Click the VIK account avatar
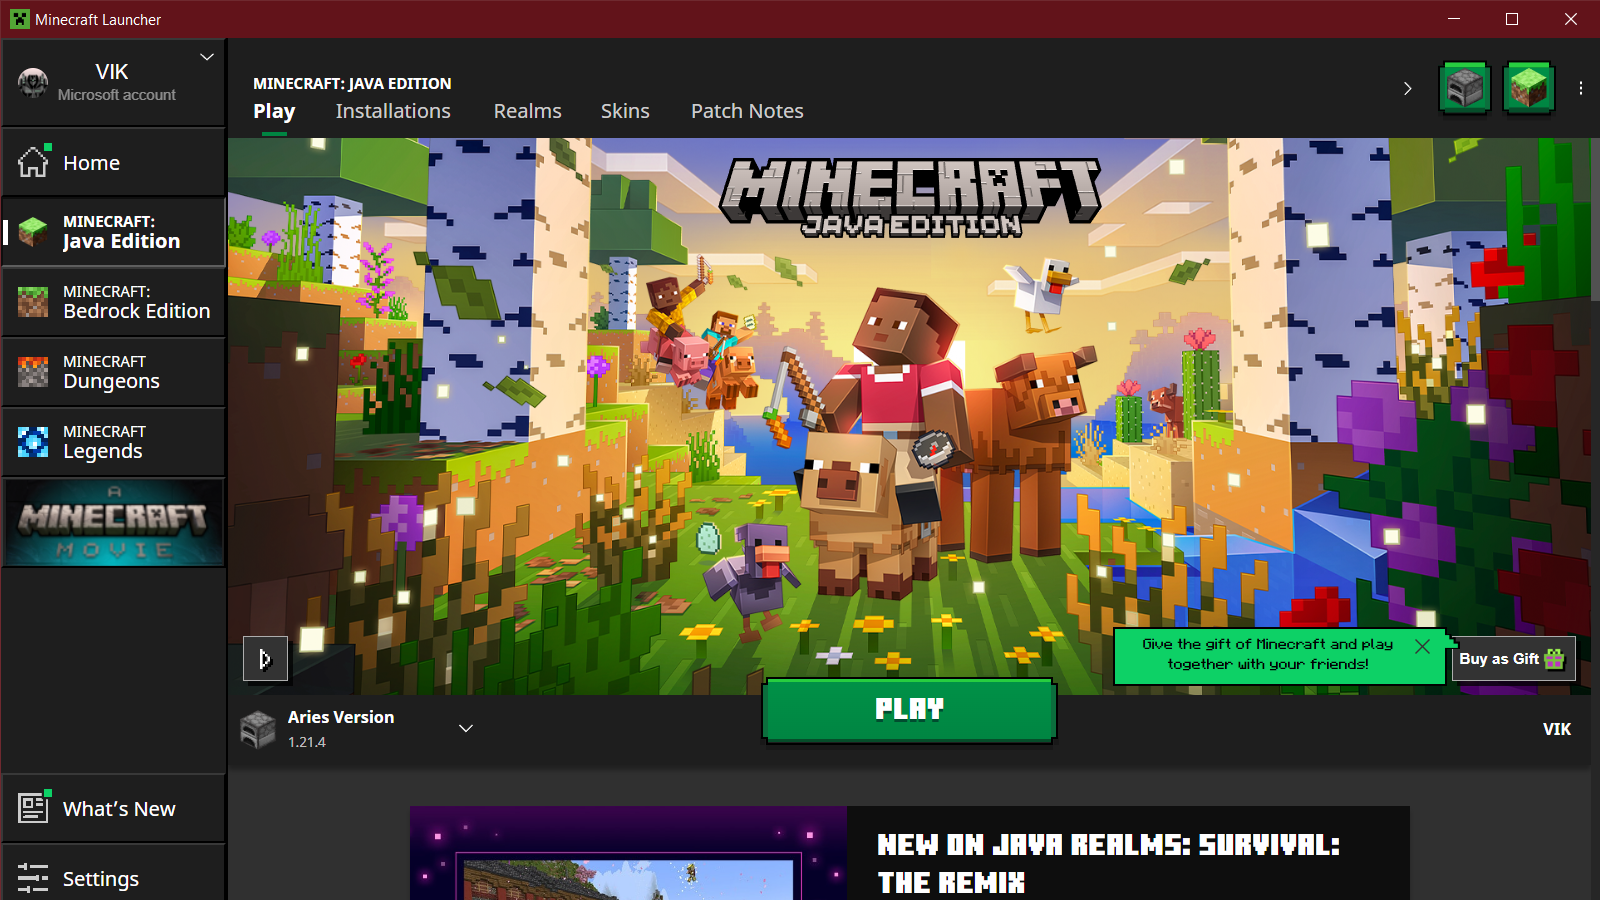The image size is (1600, 900). (33, 83)
